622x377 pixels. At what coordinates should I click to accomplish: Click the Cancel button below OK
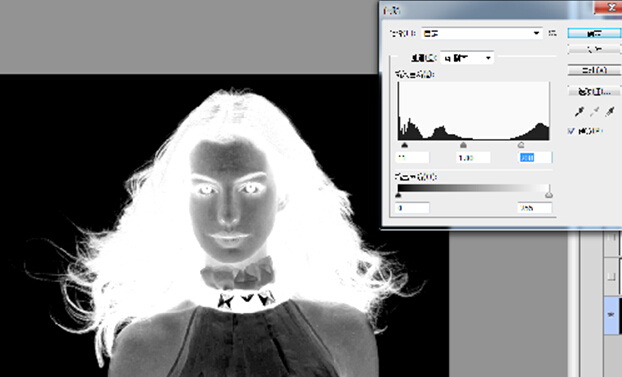[594, 49]
